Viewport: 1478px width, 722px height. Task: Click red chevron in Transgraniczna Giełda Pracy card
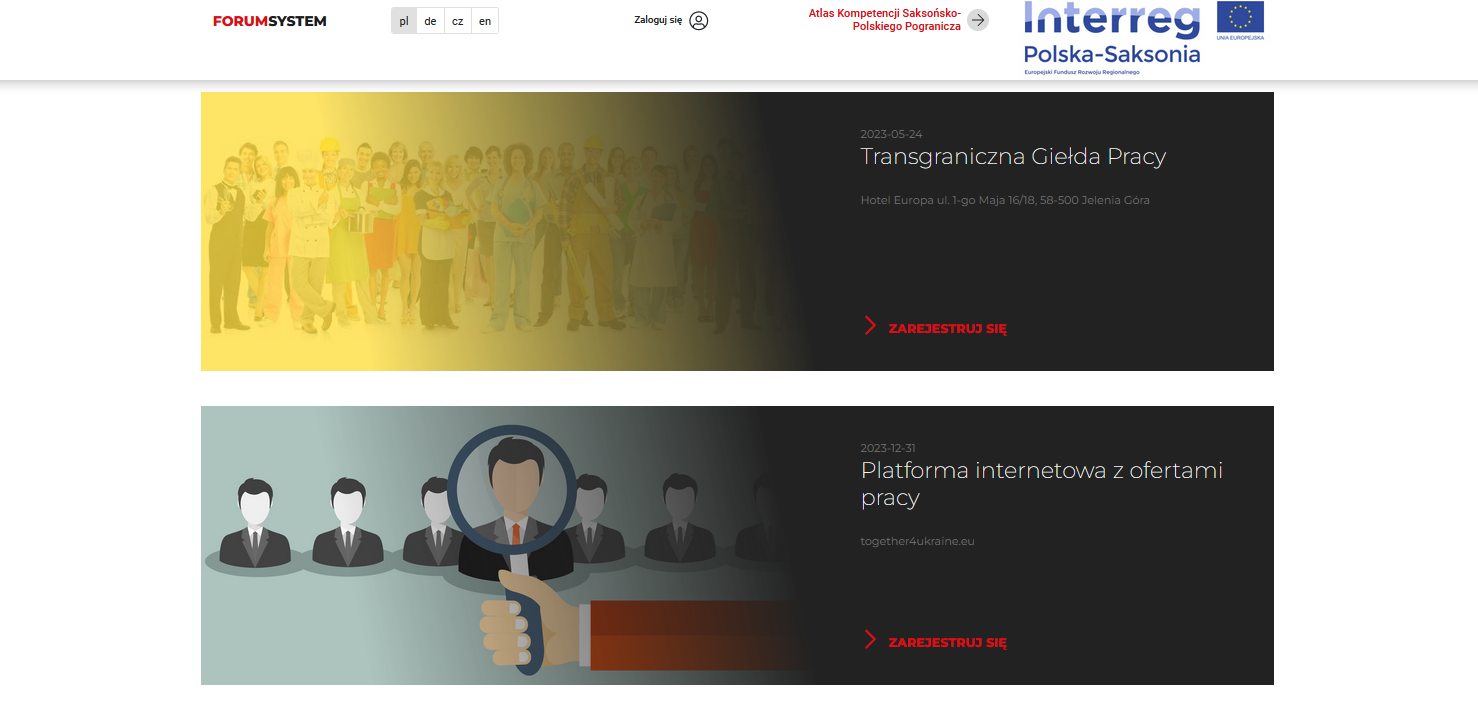click(x=870, y=326)
